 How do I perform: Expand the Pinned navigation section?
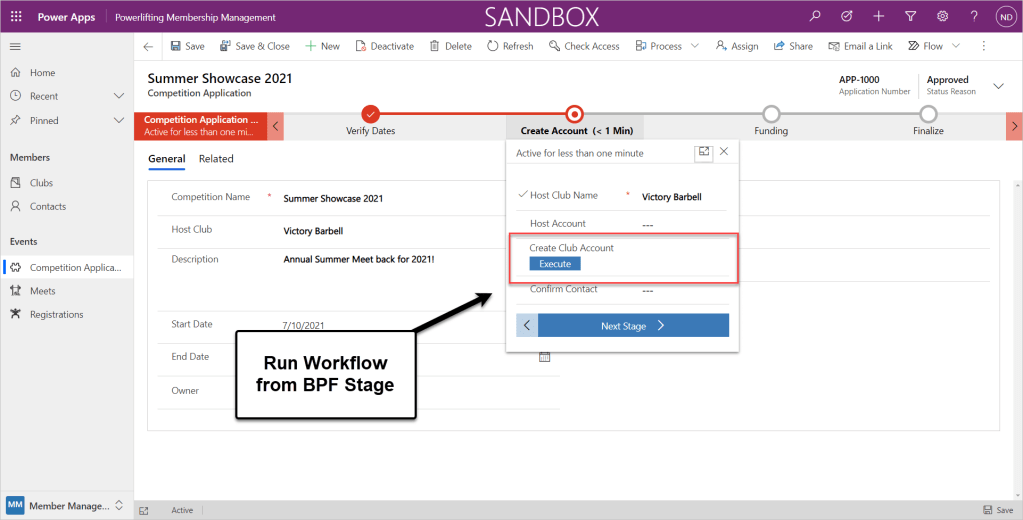(118, 120)
